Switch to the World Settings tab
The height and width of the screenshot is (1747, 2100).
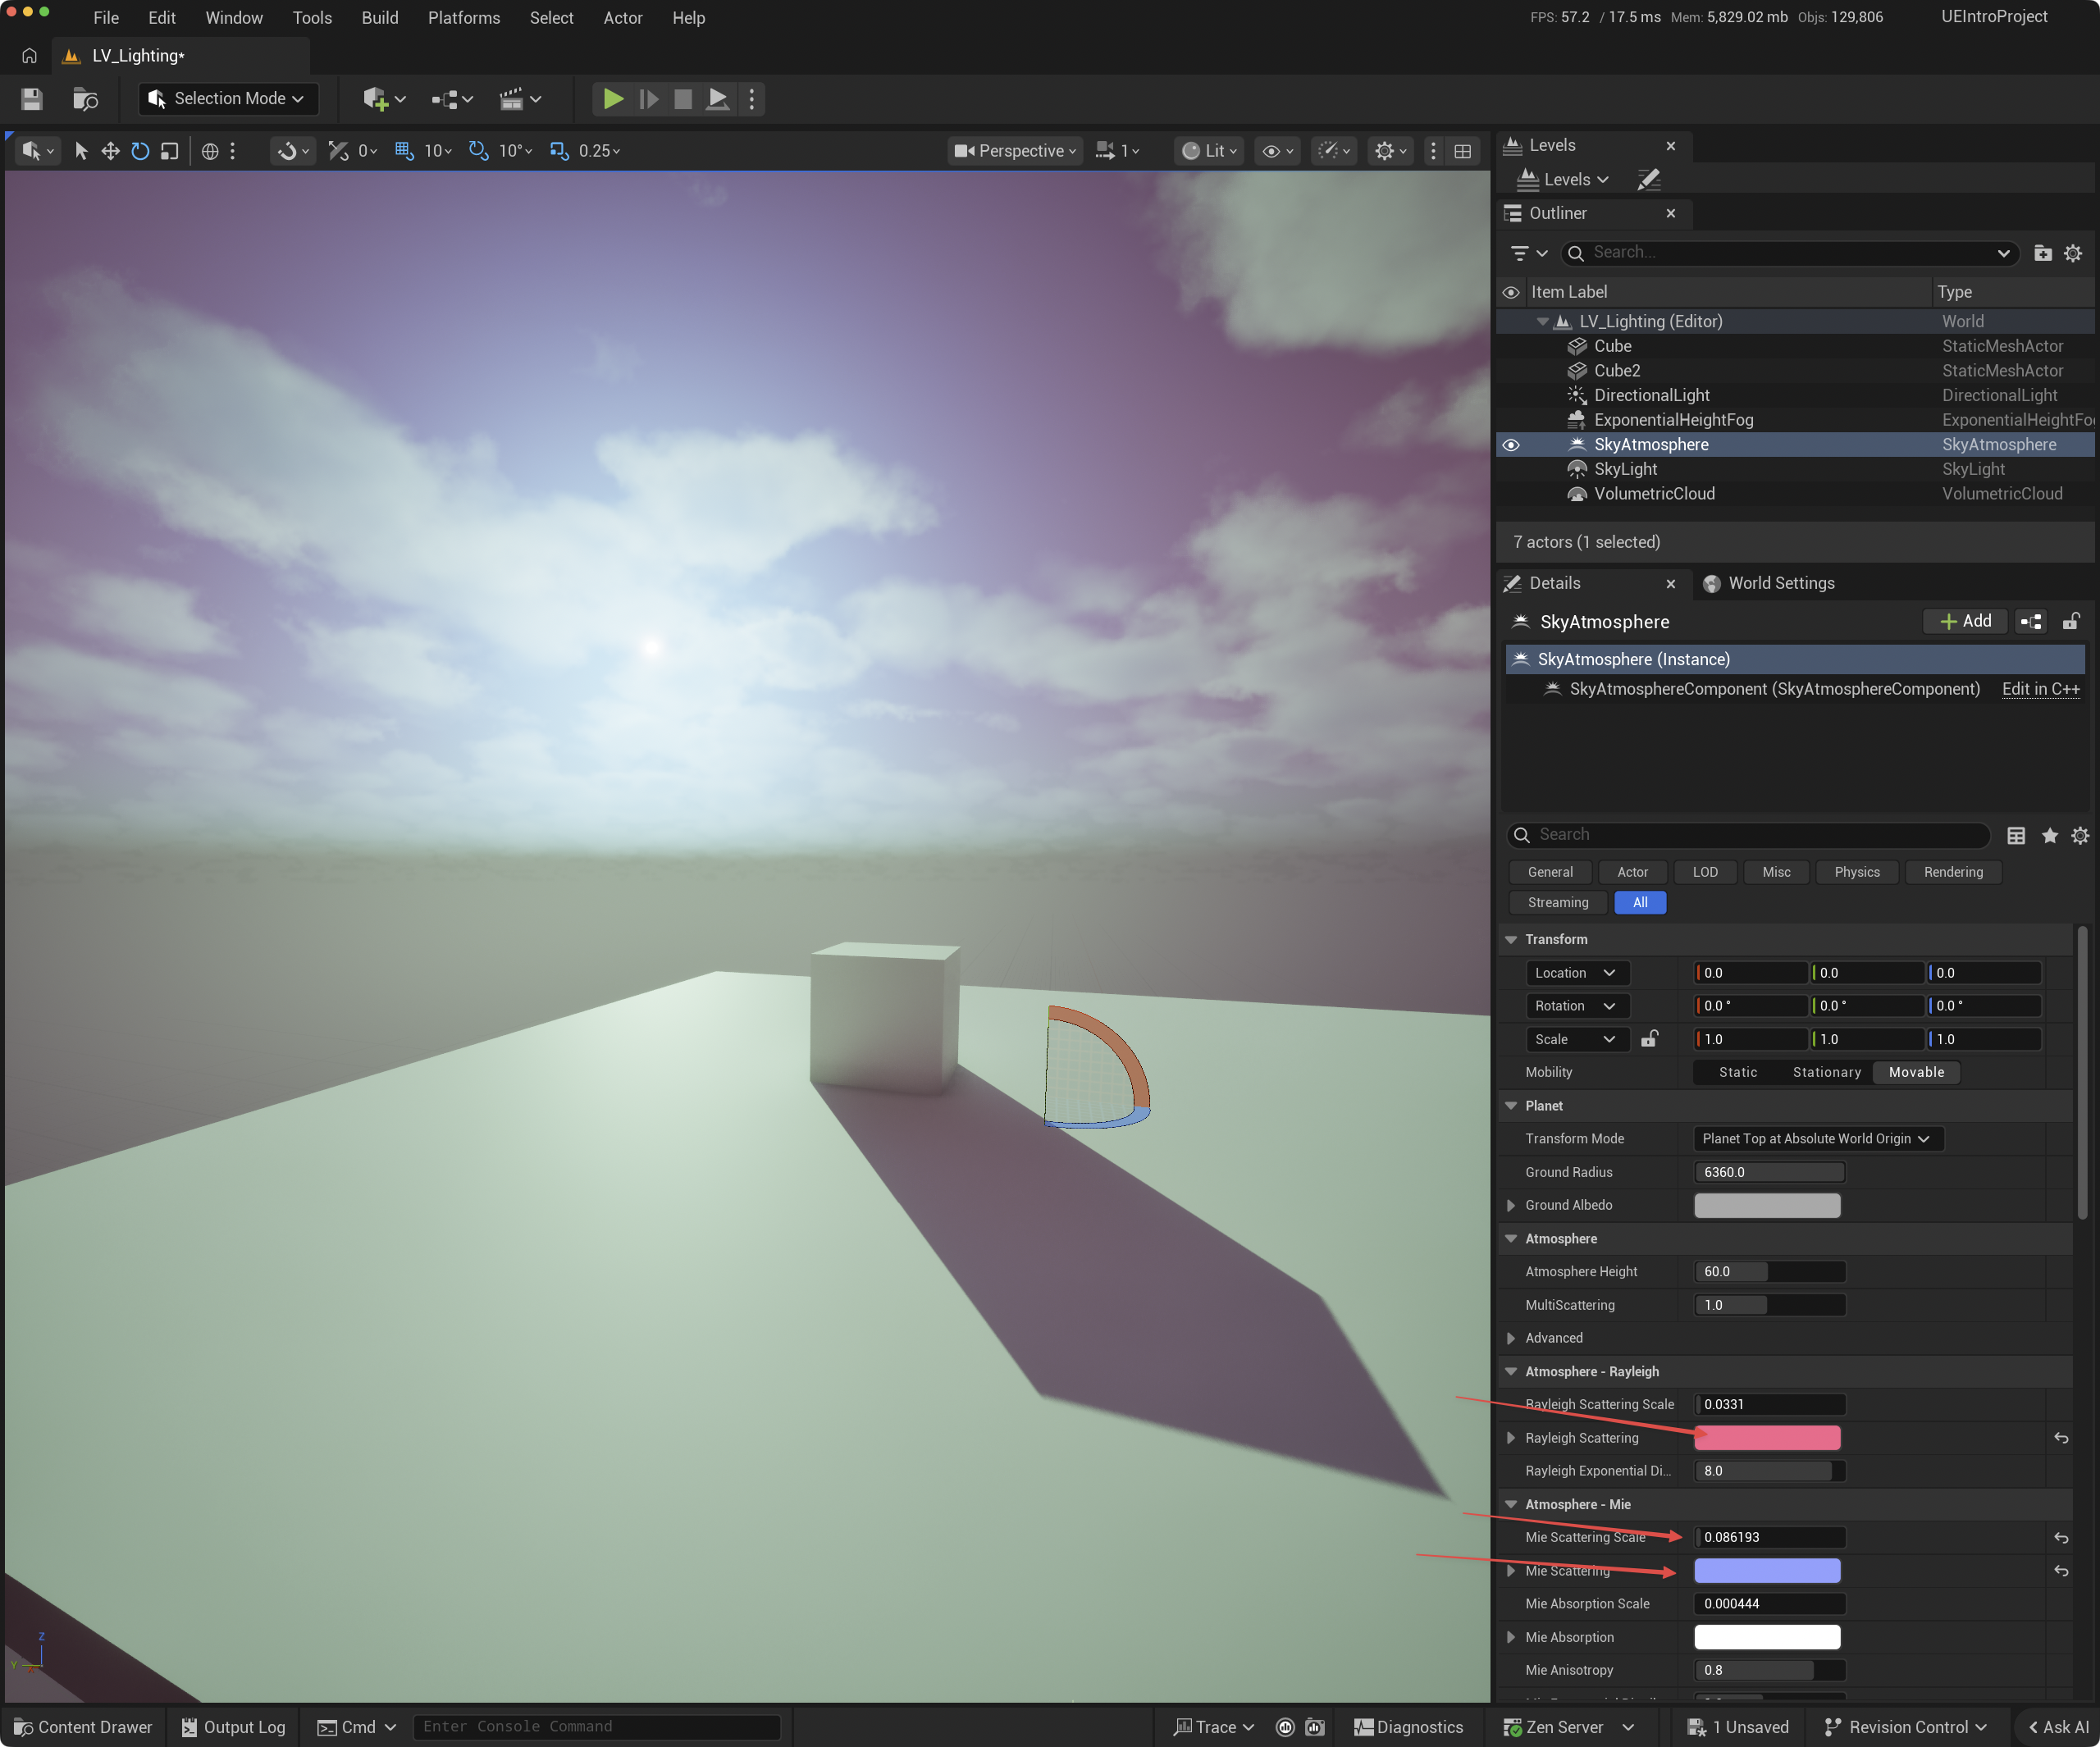click(x=1770, y=583)
